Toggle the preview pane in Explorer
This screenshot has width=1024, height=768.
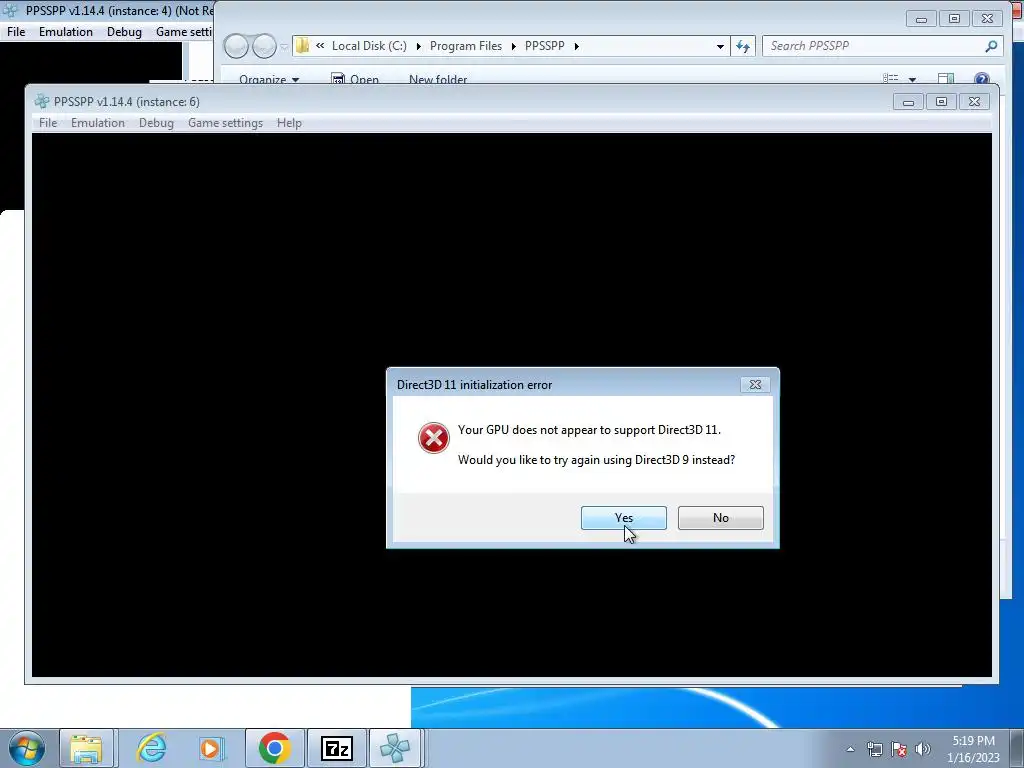coord(946,78)
